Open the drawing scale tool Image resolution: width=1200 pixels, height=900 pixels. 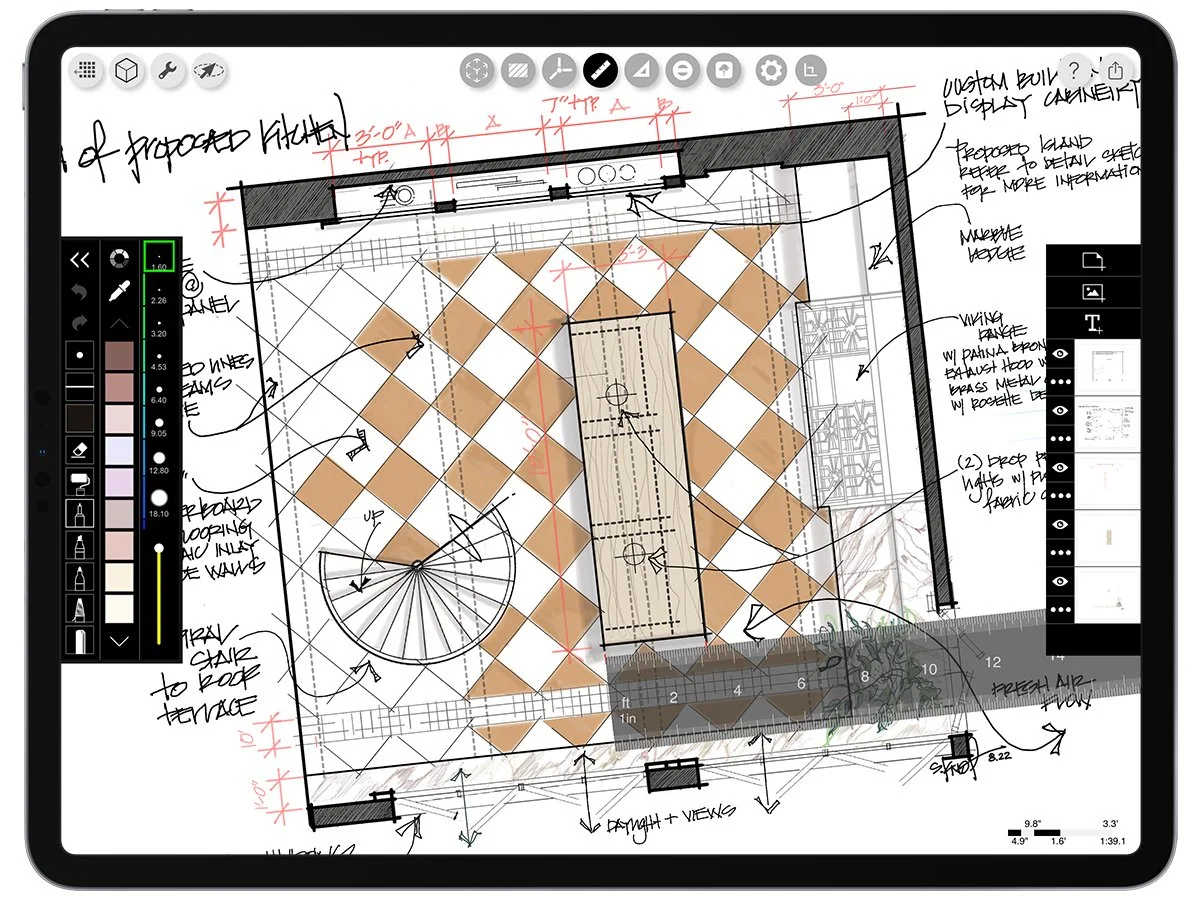point(811,71)
